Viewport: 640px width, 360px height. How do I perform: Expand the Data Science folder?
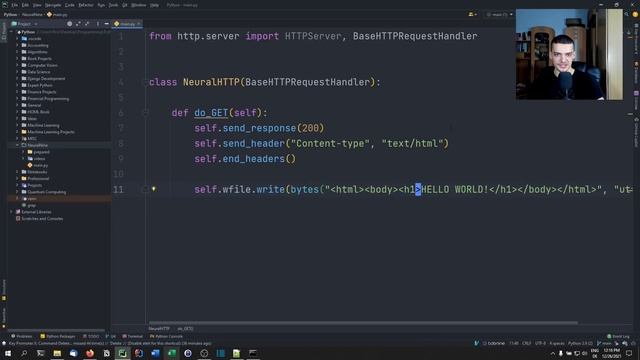click(17, 72)
